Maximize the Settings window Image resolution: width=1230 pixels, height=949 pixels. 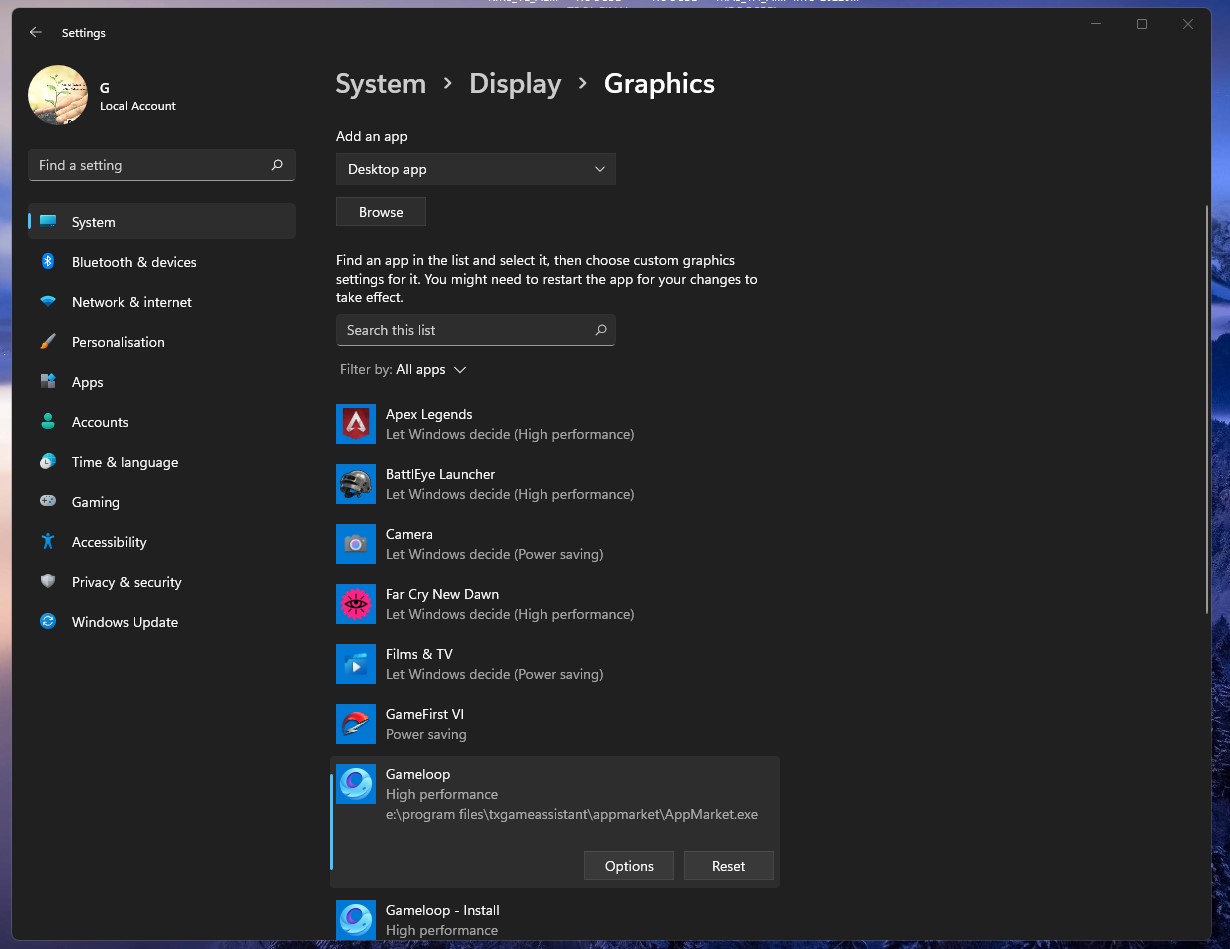pyautogui.click(x=1142, y=24)
